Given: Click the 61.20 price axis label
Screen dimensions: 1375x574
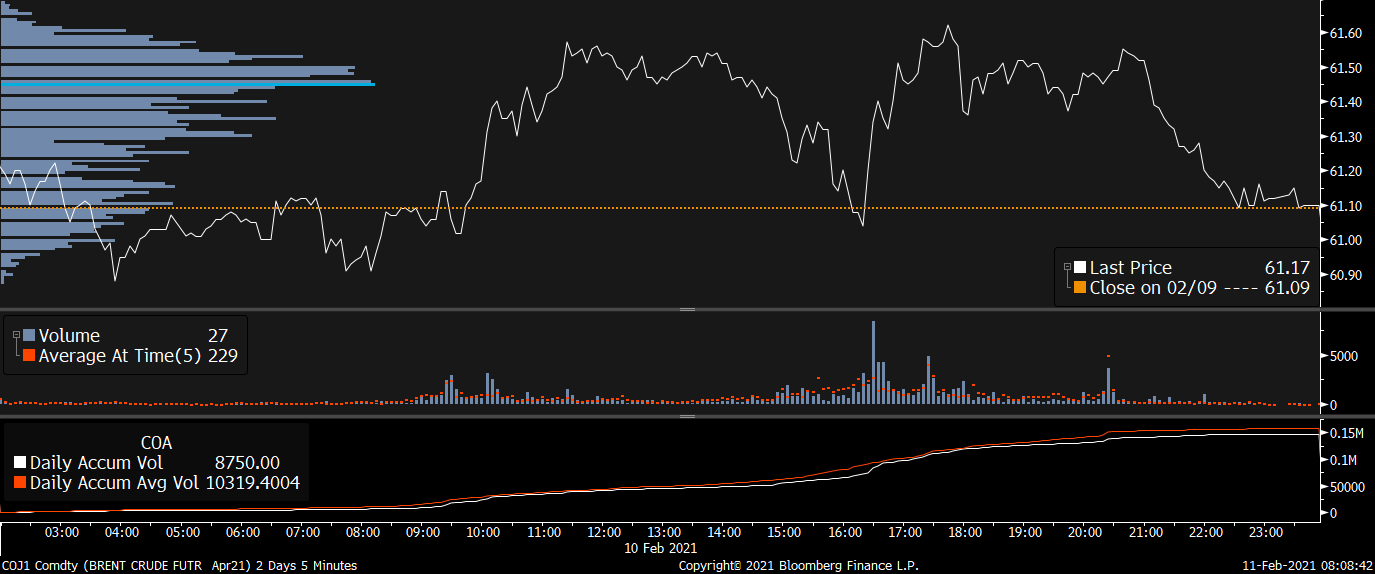Looking at the screenshot, I should pos(1346,172).
